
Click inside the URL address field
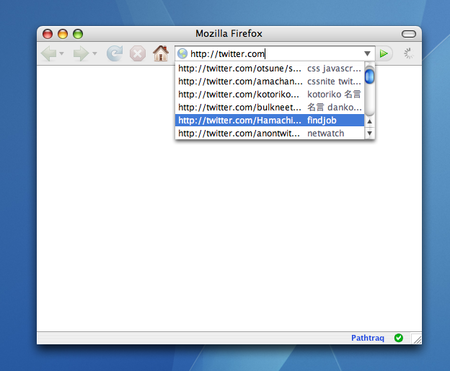tap(275, 54)
